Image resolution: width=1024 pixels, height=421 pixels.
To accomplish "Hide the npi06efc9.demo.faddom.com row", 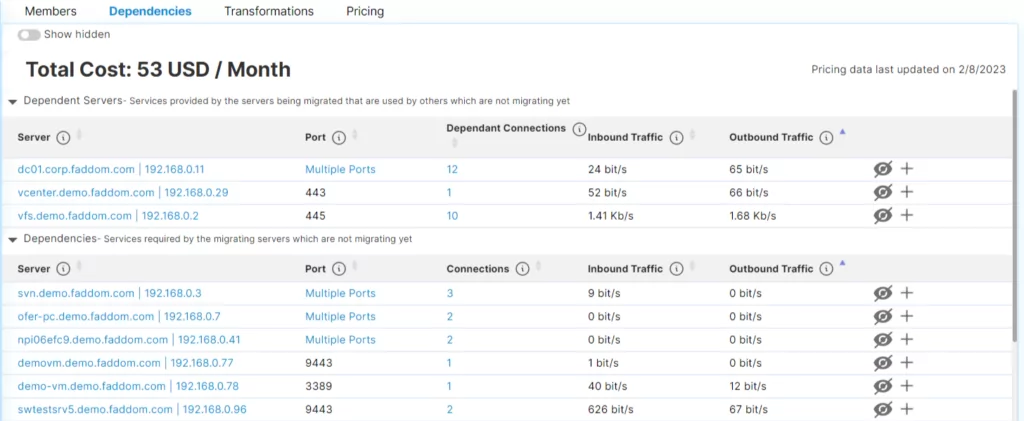I will [883, 340].
